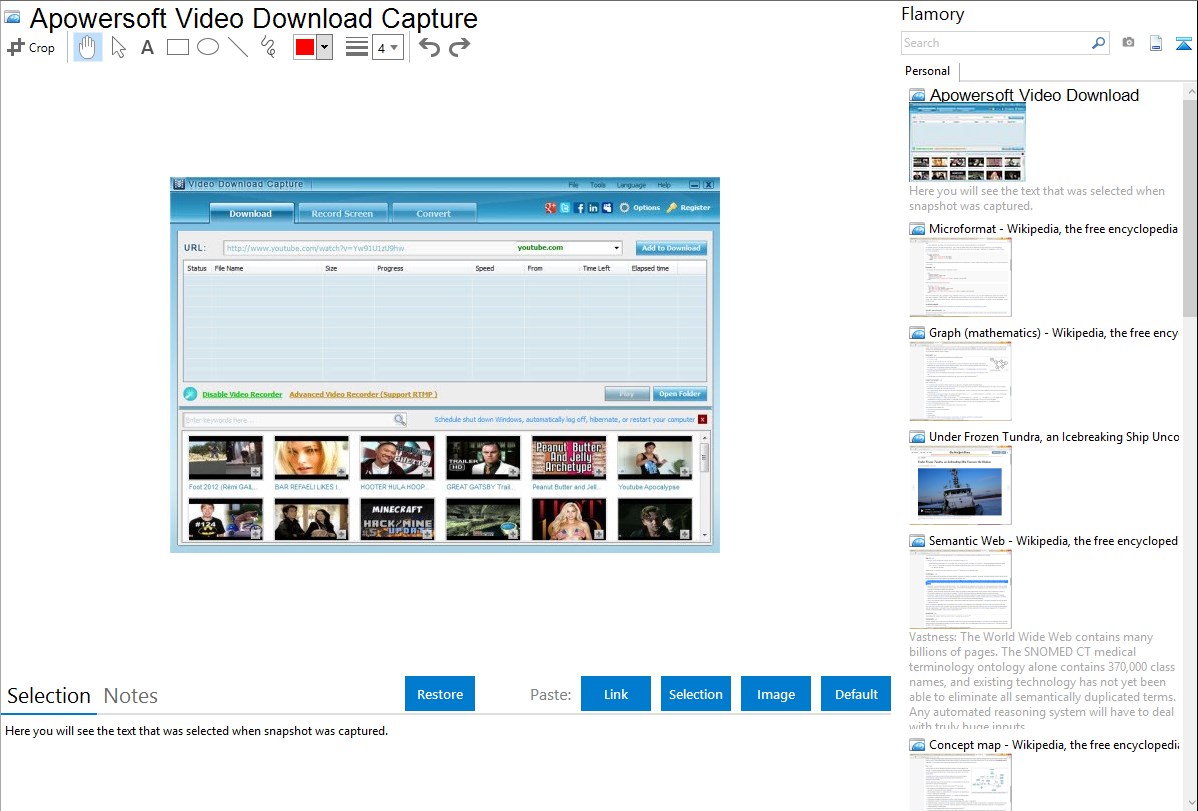This screenshot has height=811, width=1198.
Task: Click the title 'Apowersoft Video Download' in list
Action: click(x=1034, y=96)
